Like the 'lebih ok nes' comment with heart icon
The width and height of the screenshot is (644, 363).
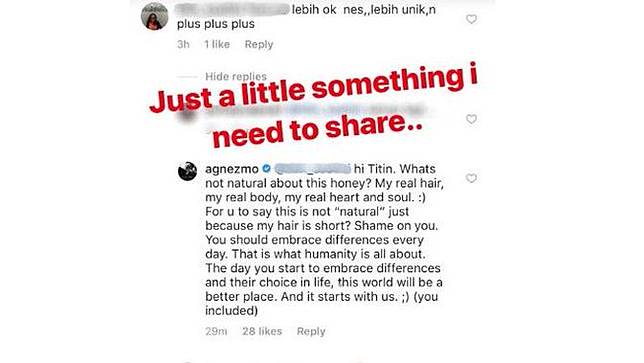click(x=471, y=19)
